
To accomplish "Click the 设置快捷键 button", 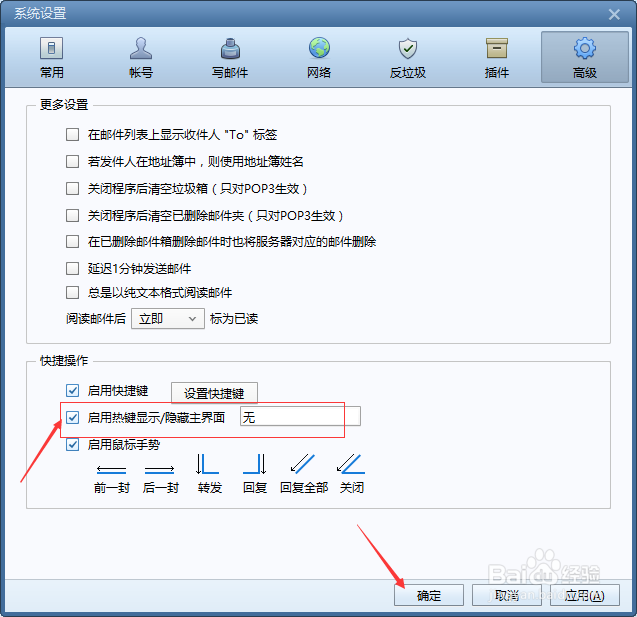I will point(214,393).
